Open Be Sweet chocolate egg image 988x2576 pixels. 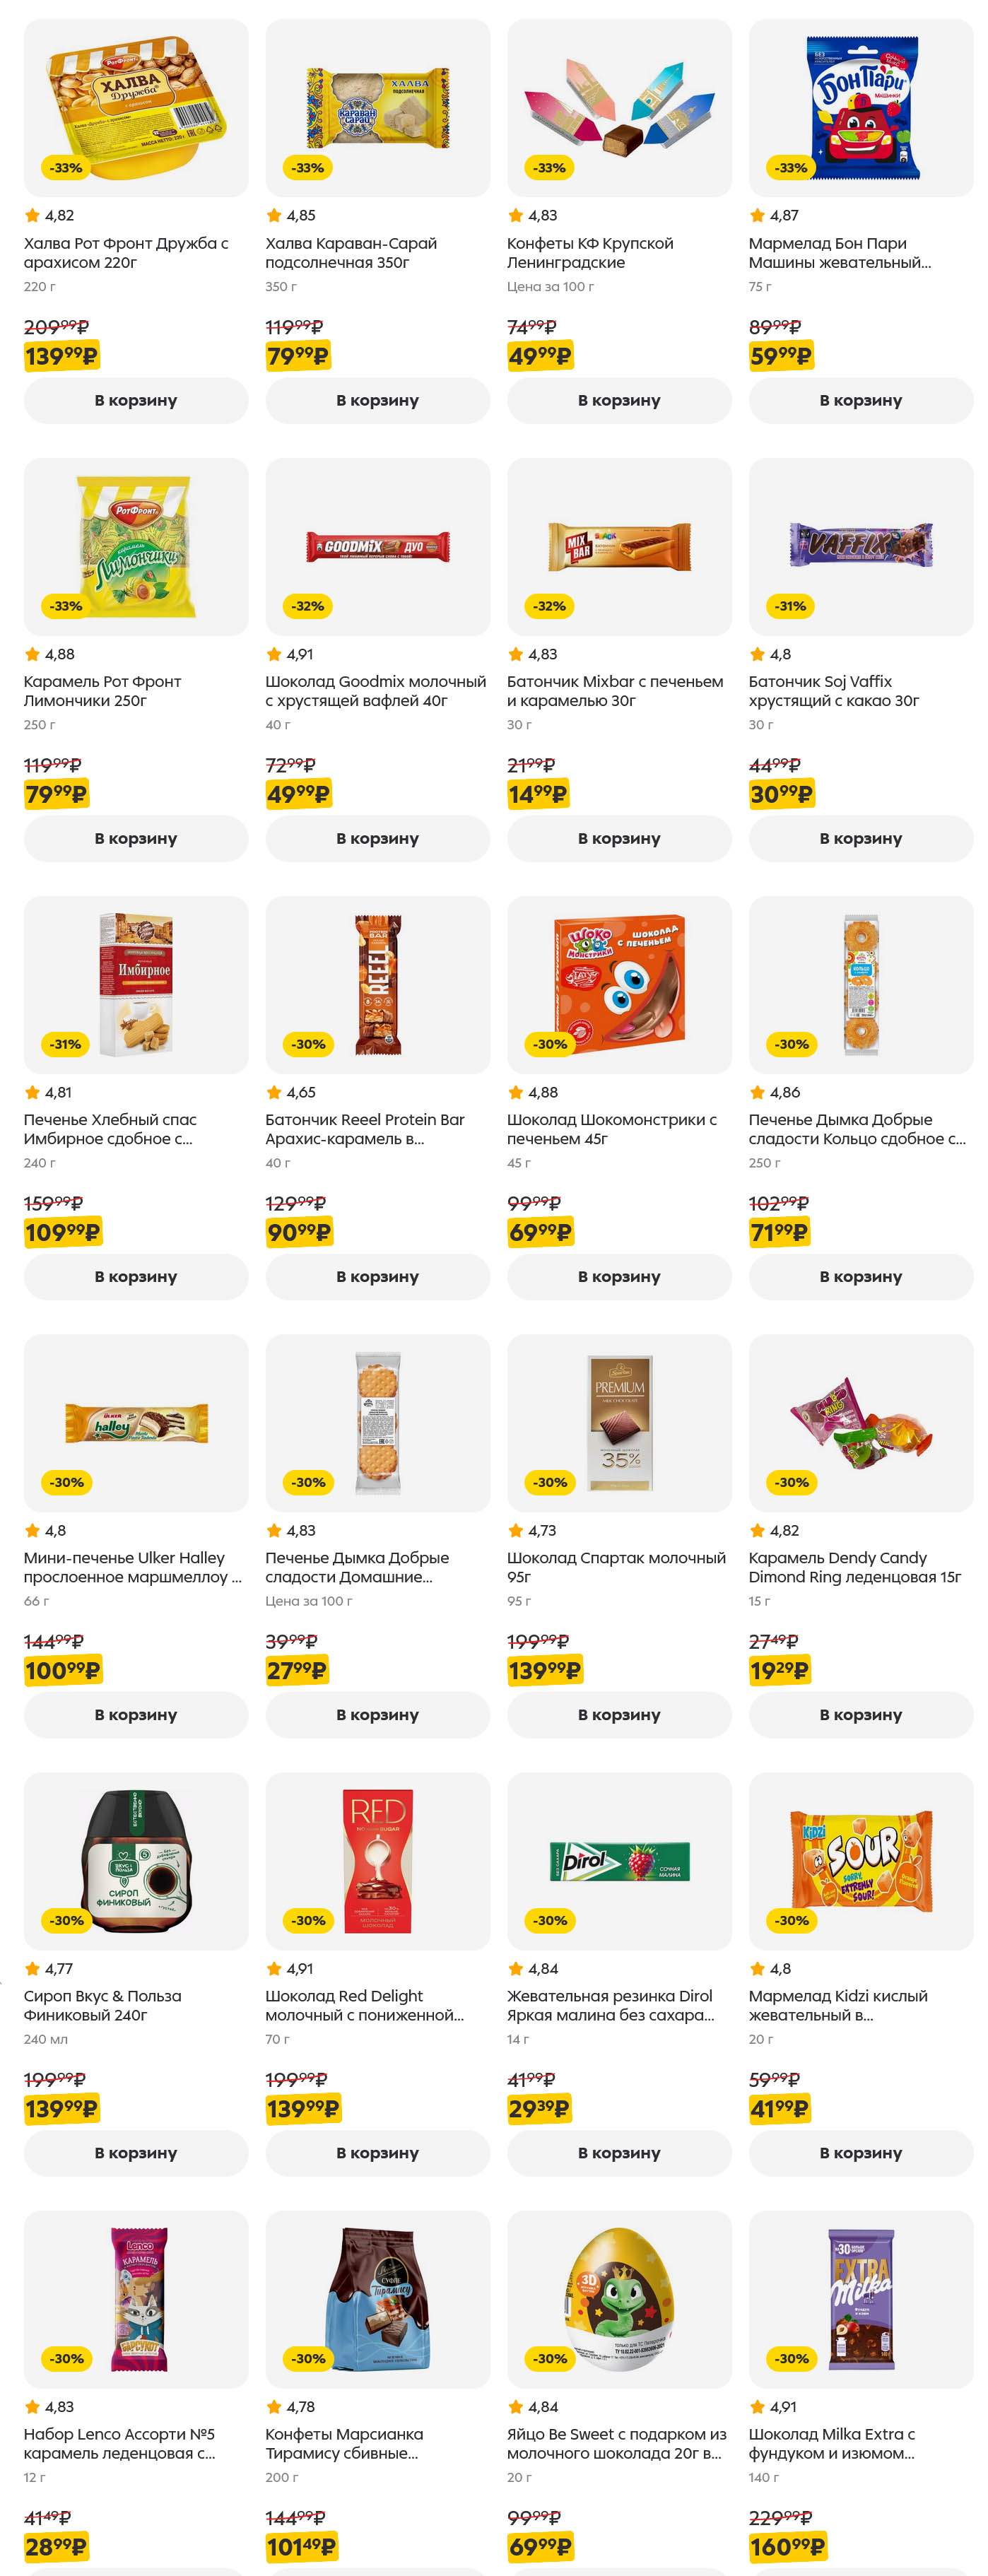(619, 2298)
